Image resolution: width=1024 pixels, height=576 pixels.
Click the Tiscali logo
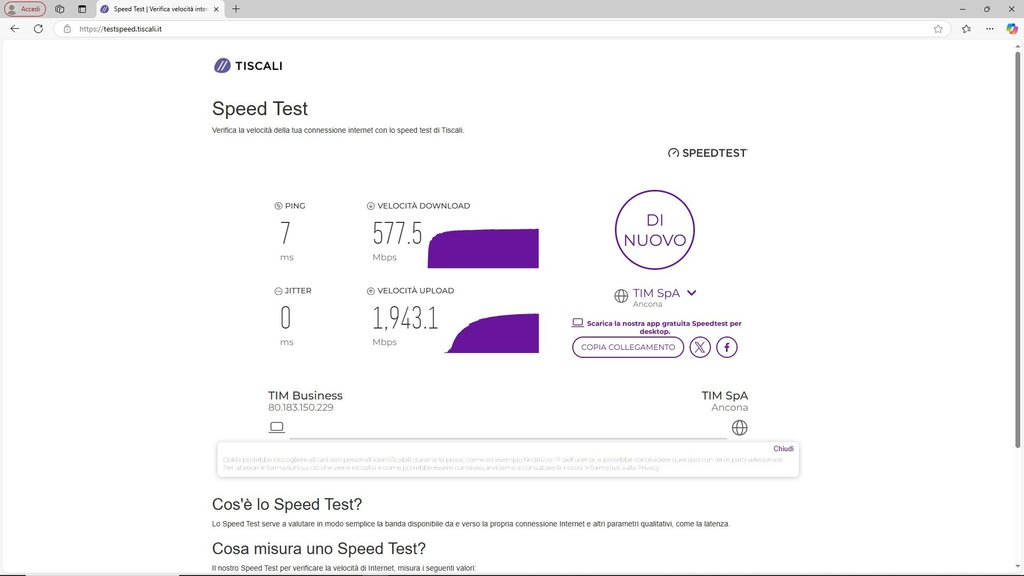pyautogui.click(x=248, y=66)
